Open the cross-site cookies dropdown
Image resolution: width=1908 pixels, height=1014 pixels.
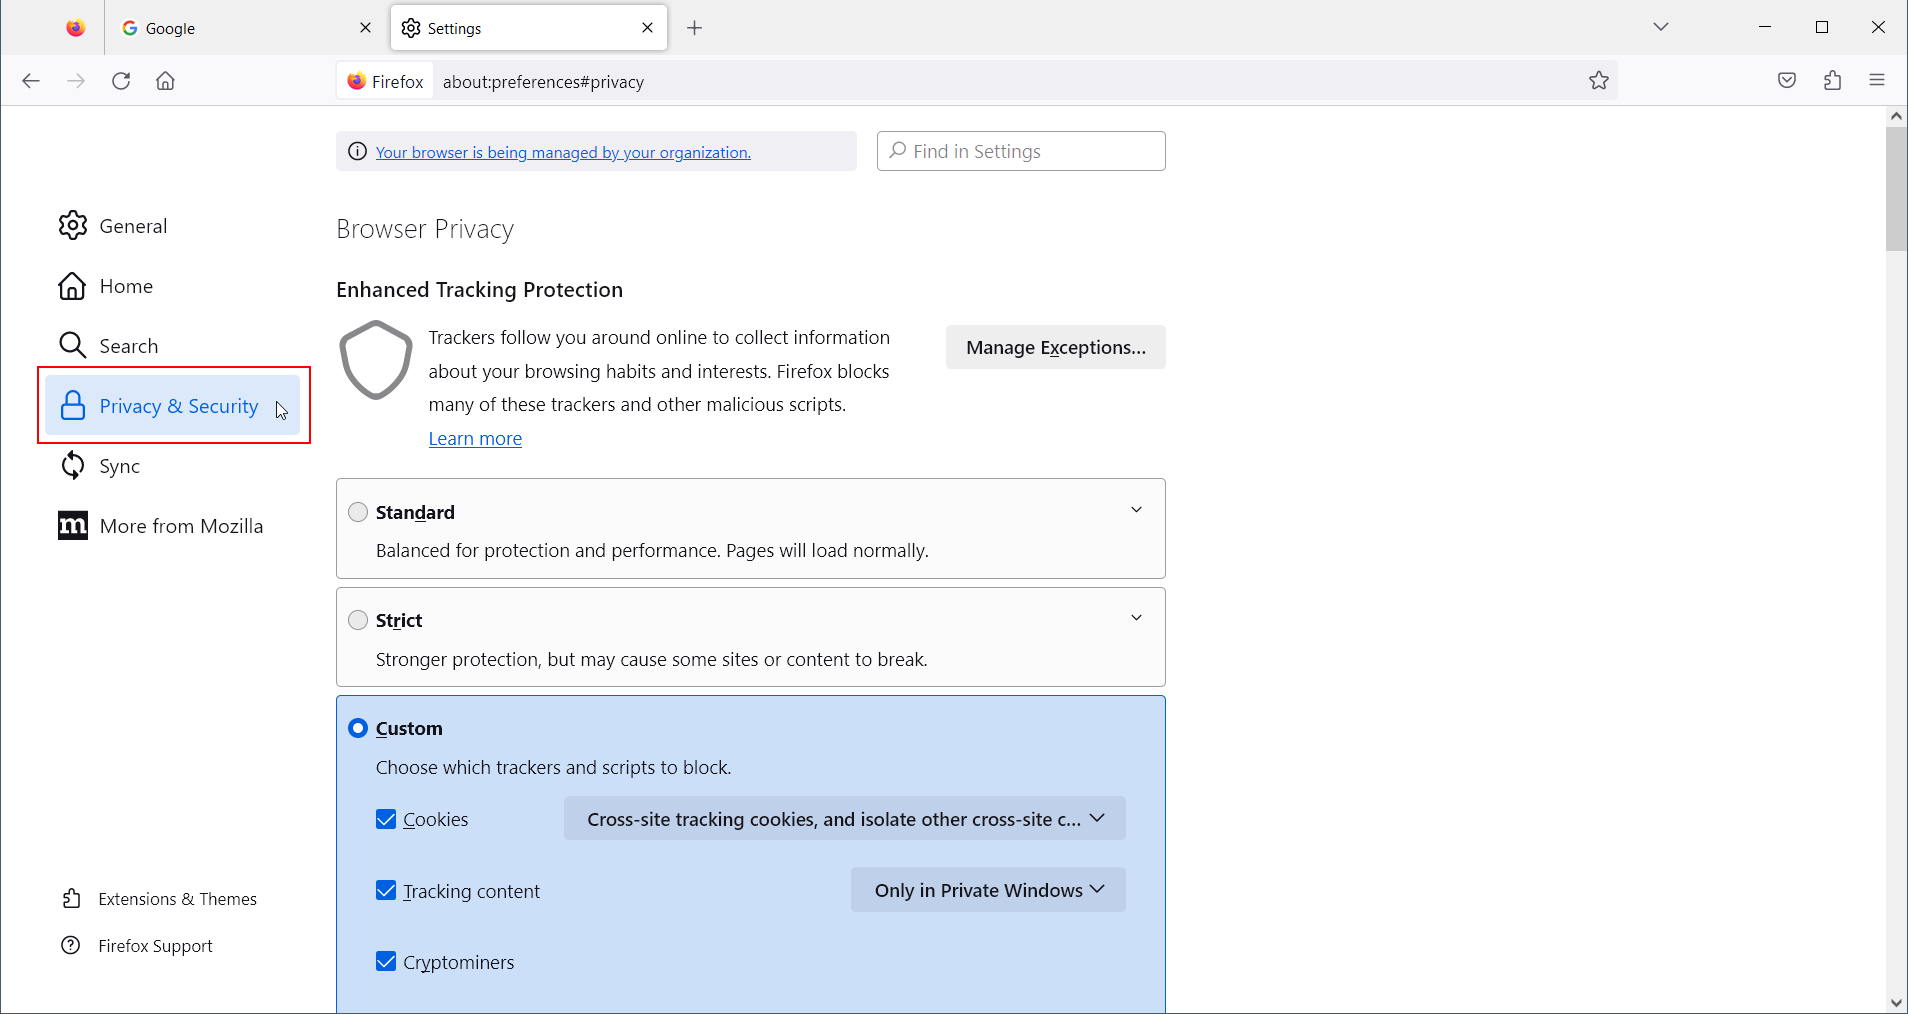(x=843, y=818)
